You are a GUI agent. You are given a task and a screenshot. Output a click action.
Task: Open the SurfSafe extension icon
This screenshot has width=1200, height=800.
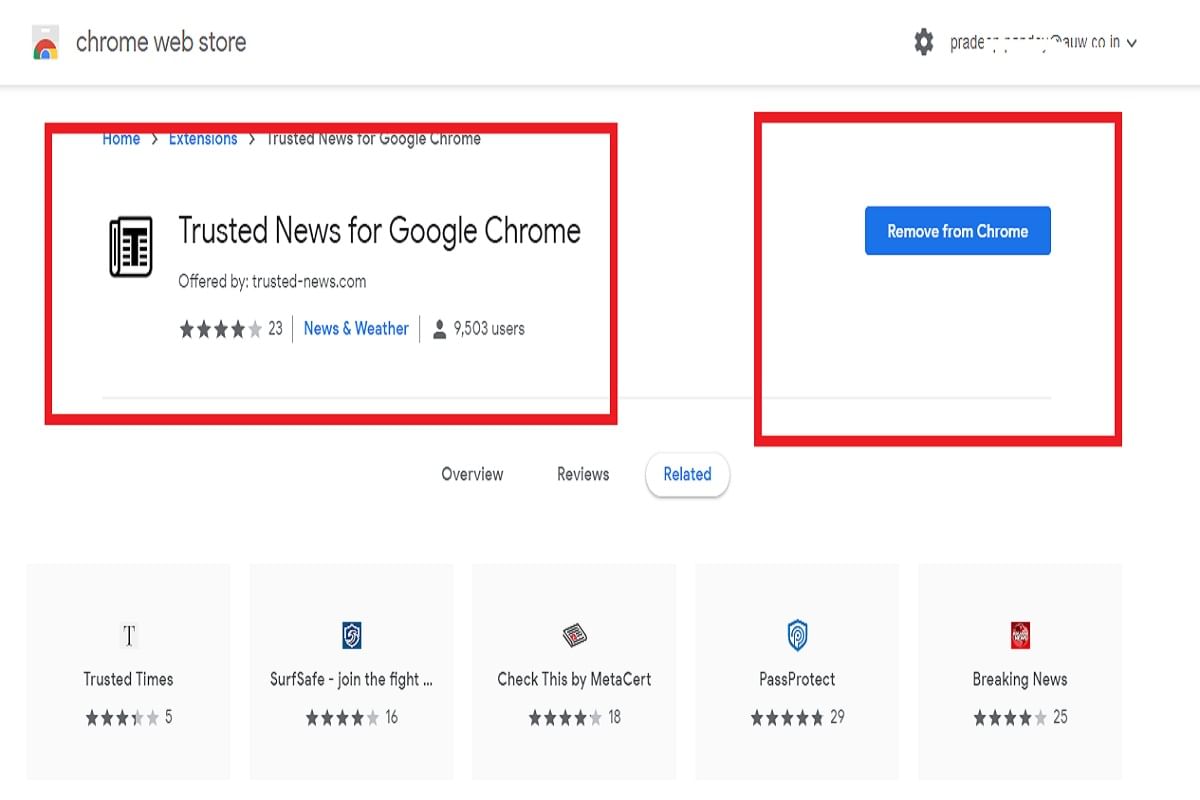[350, 635]
